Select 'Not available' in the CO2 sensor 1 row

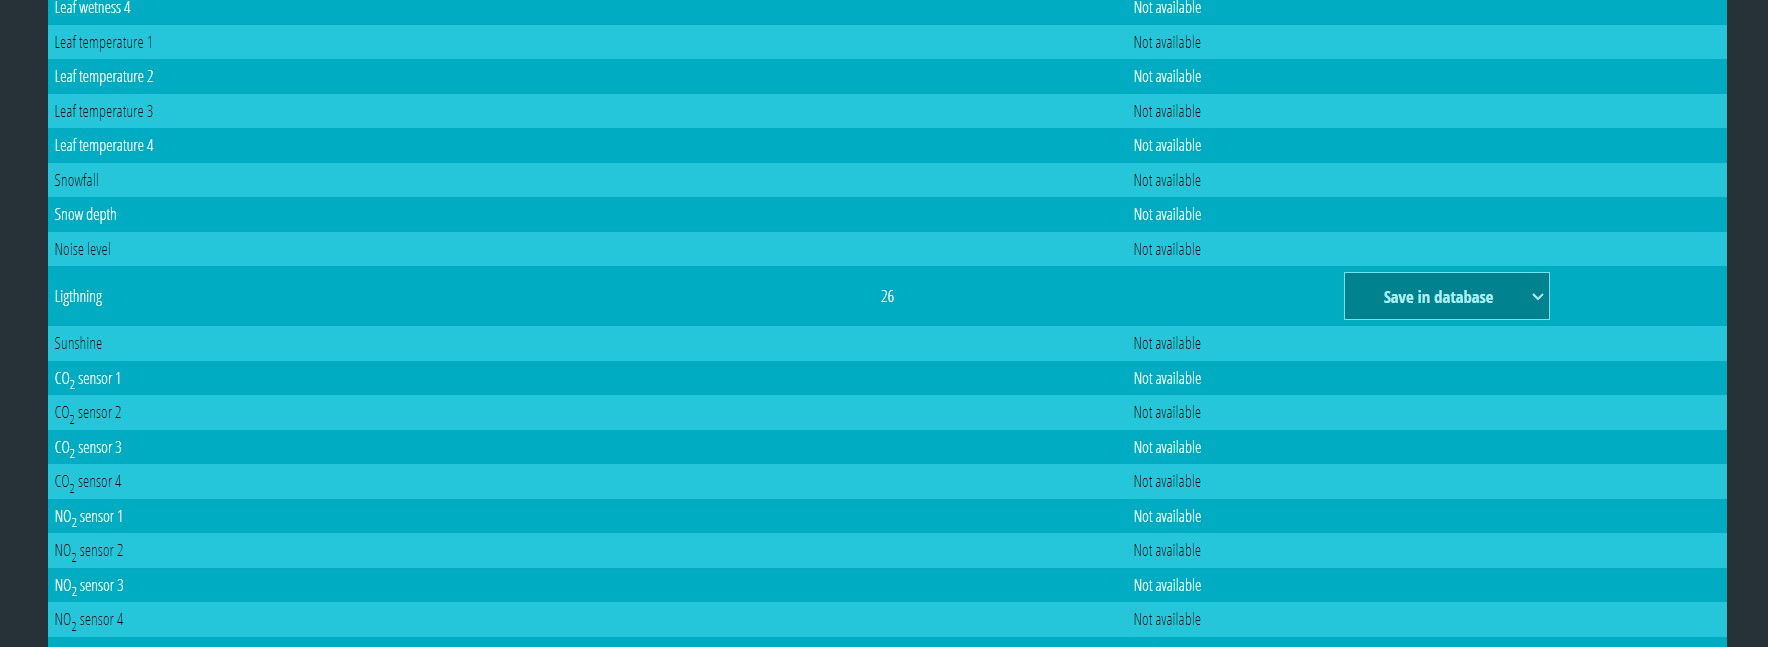[1167, 378]
